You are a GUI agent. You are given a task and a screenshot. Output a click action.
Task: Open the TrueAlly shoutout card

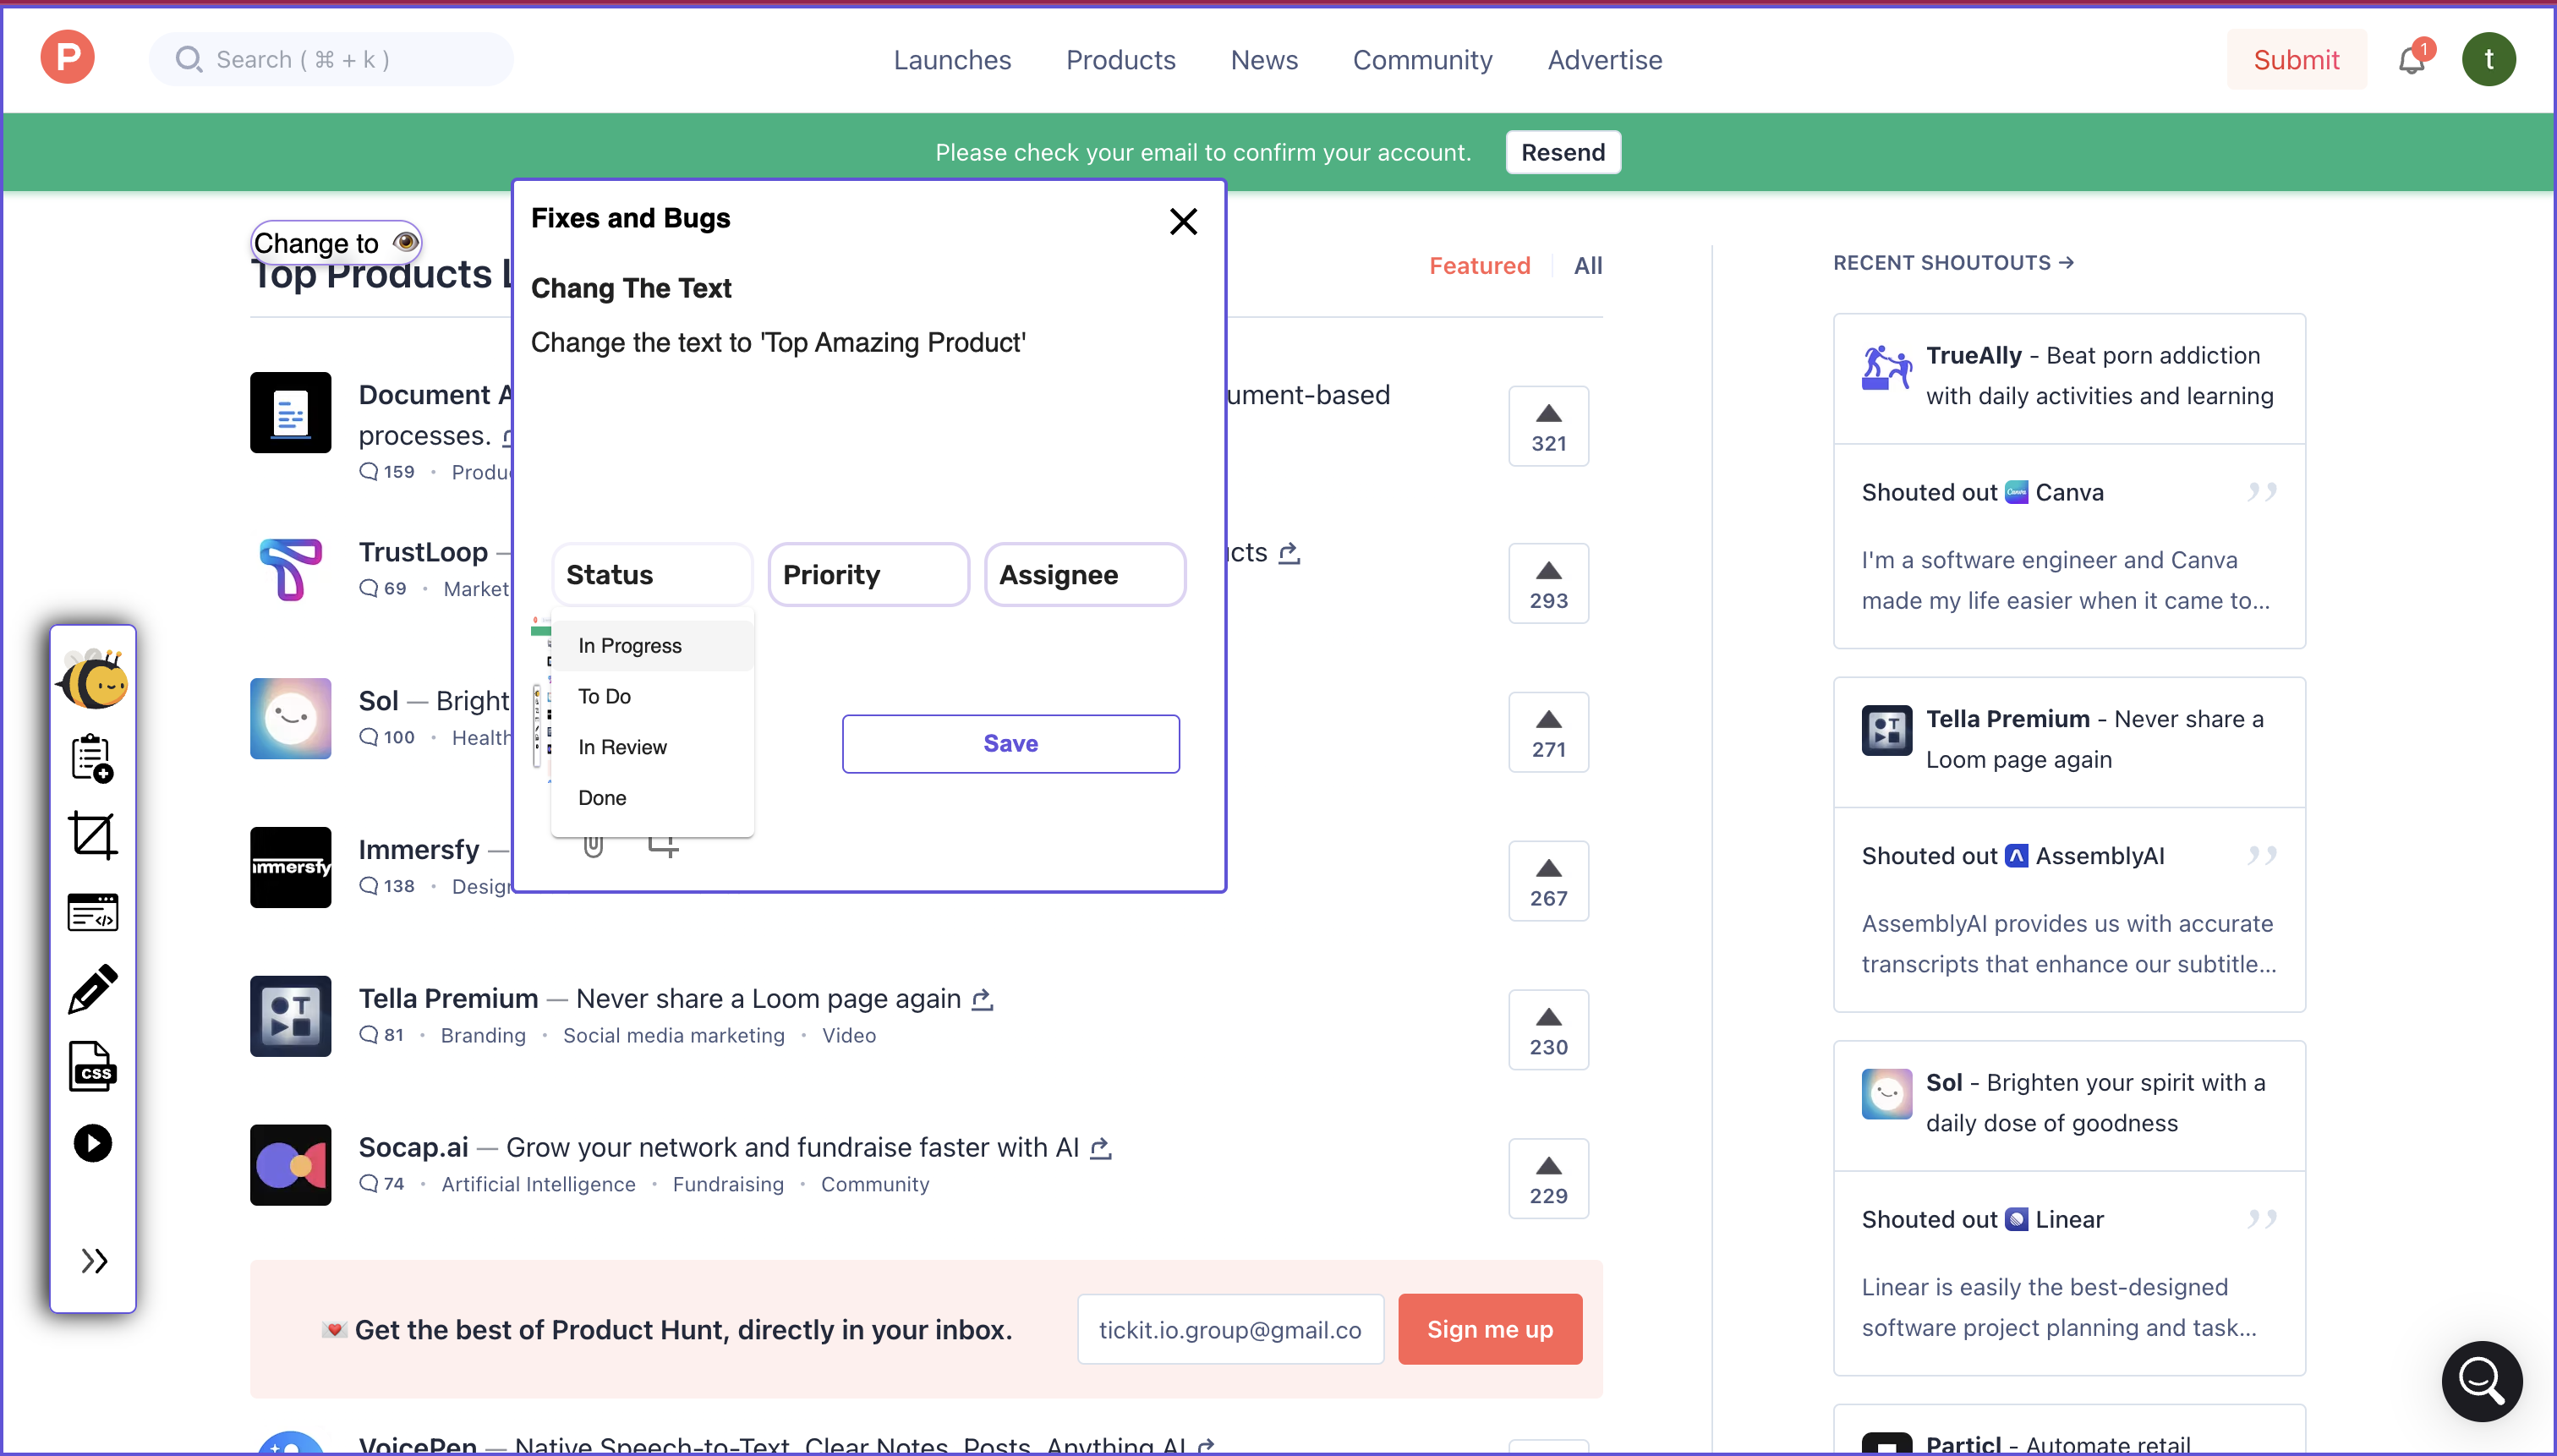2068,378
